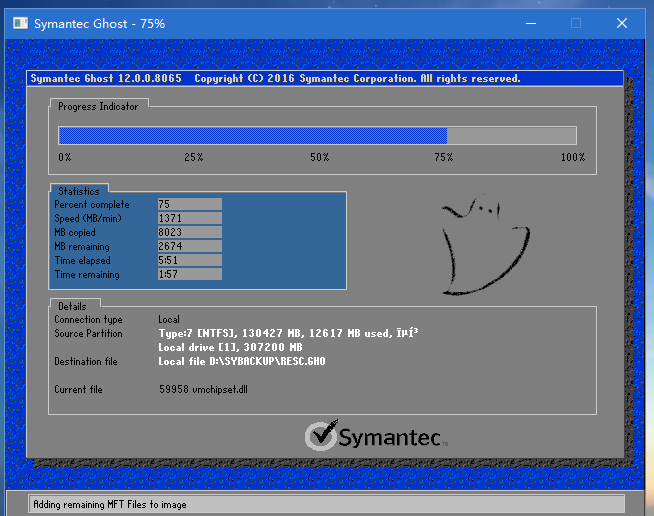
Task: Click the Adding remaining MFT Files status bar
Action: (x=327, y=504)
